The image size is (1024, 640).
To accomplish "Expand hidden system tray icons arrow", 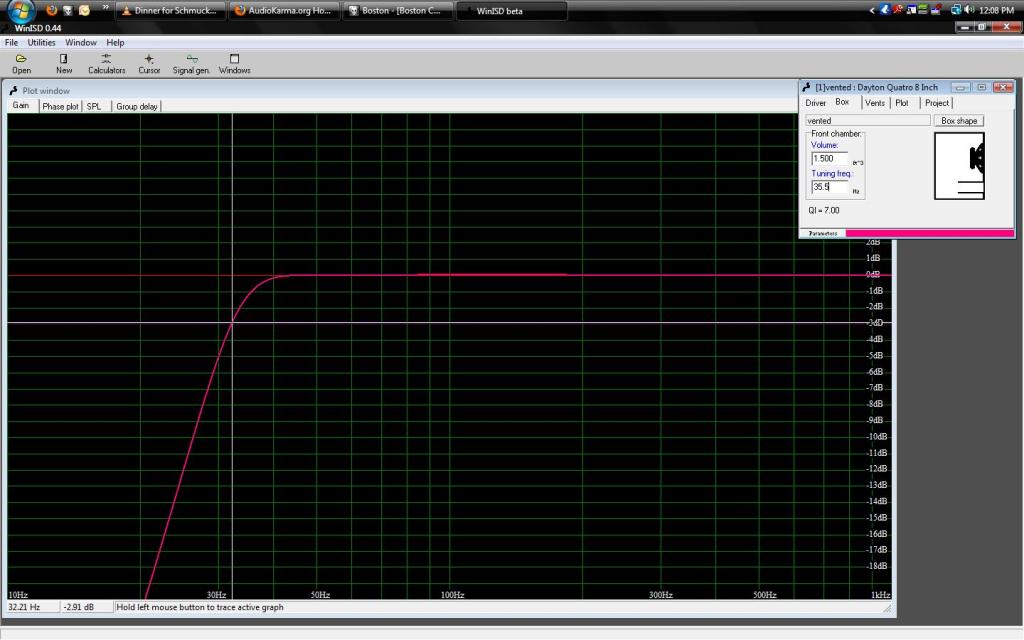I will tap(872, 10).
